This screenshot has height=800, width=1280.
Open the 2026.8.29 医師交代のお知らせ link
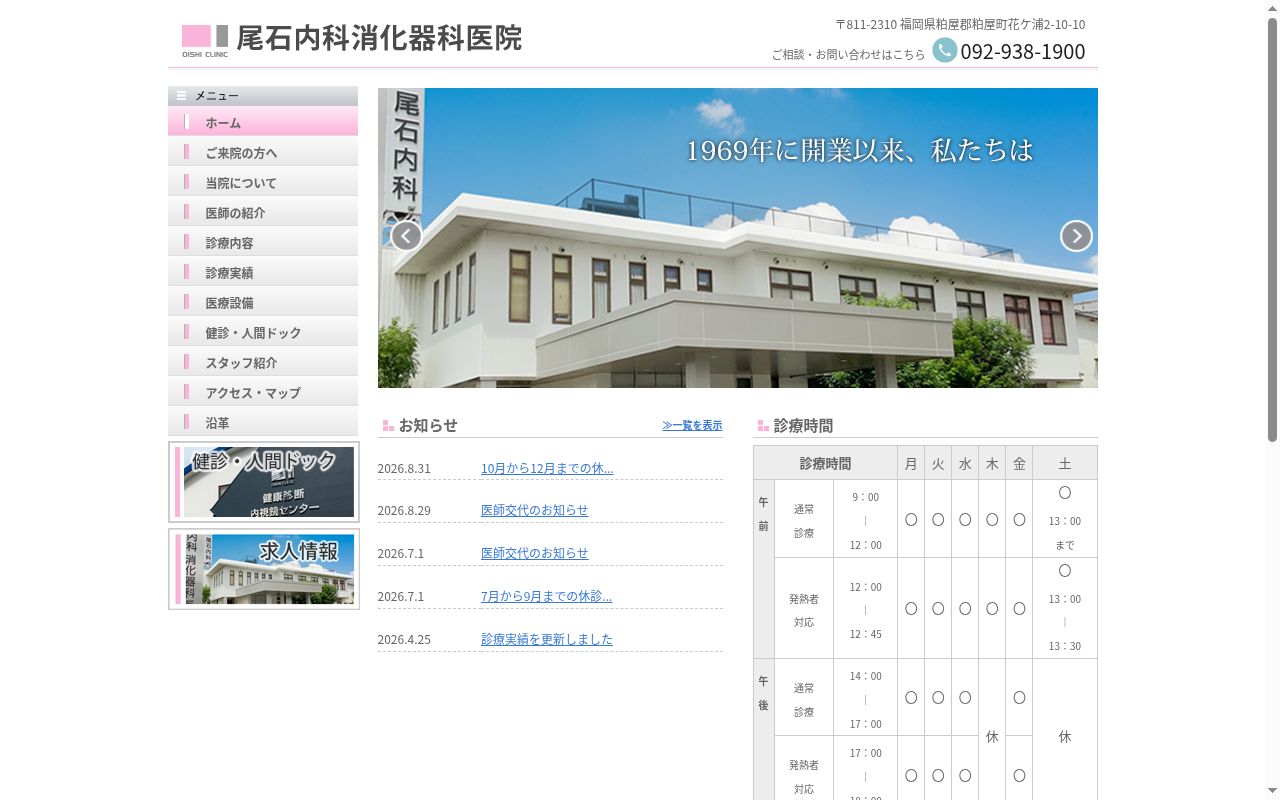[x=534, y=510]
